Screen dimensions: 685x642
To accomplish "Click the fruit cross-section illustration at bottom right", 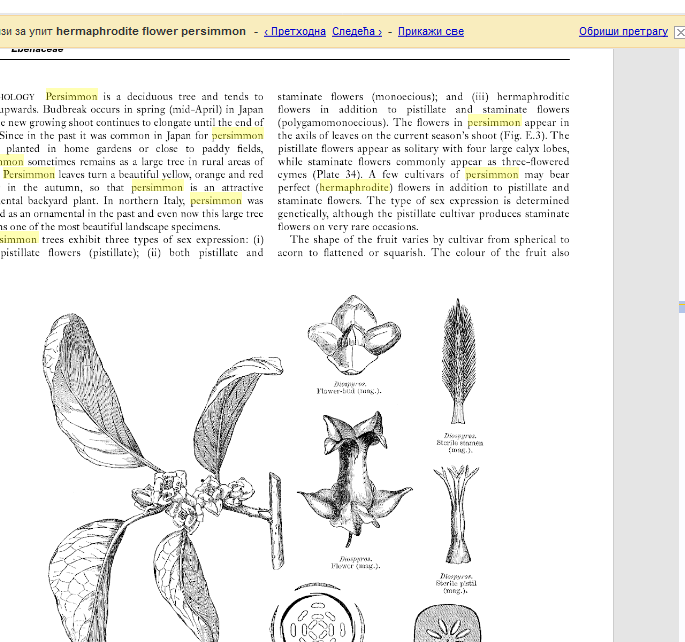I will (x=447, y=623).
